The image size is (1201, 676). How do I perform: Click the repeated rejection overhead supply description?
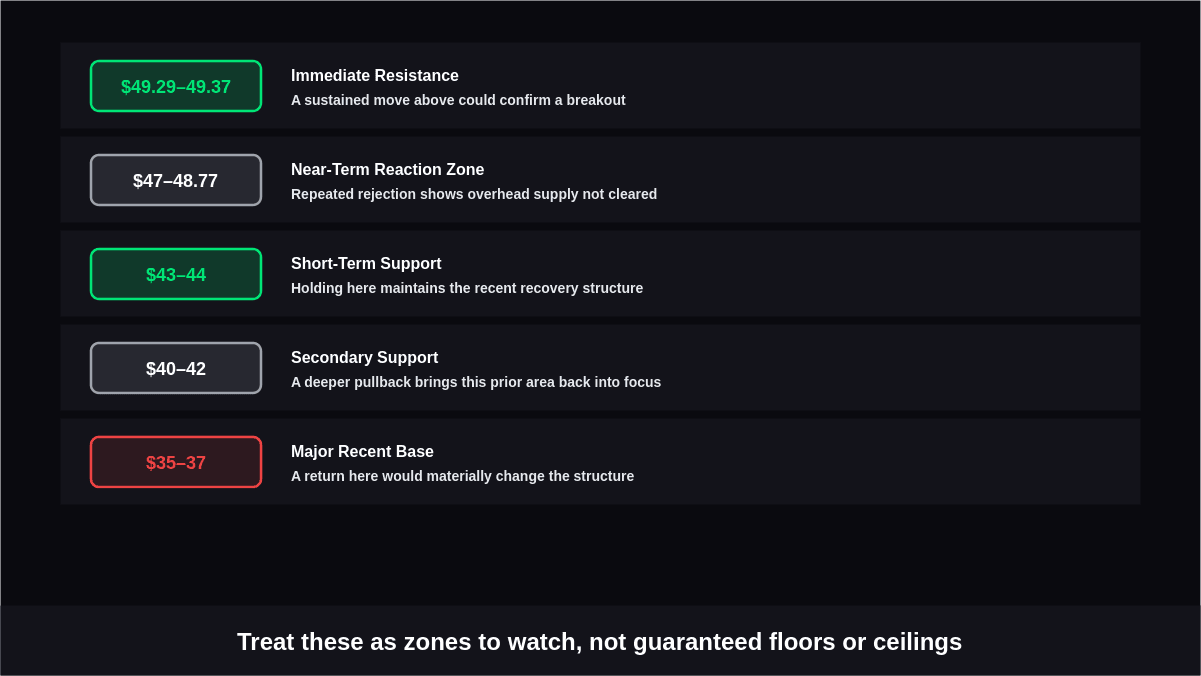(x=474, y=194)
